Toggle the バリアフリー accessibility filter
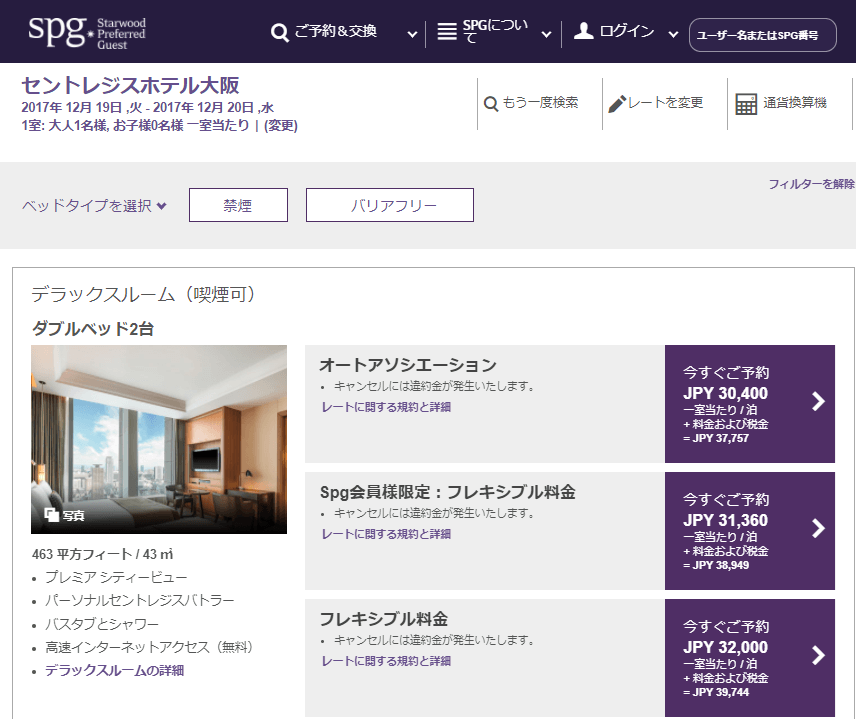Viewport: 856px width, 719px height. pos(389,205)
